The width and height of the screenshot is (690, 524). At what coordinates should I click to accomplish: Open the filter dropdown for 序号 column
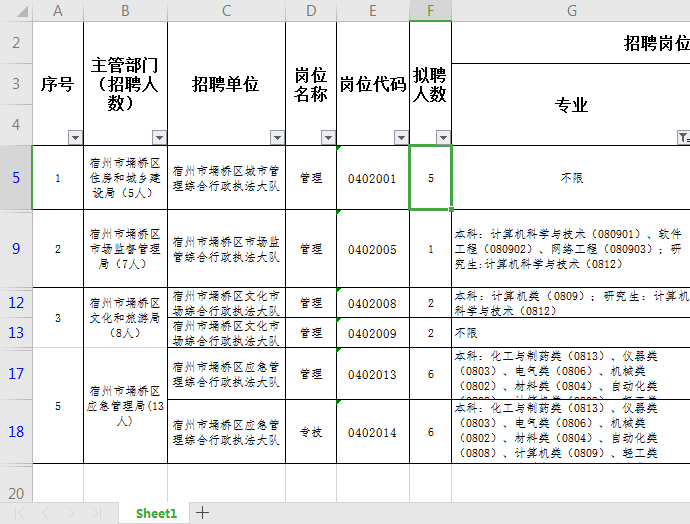click(x=75, y=137)
